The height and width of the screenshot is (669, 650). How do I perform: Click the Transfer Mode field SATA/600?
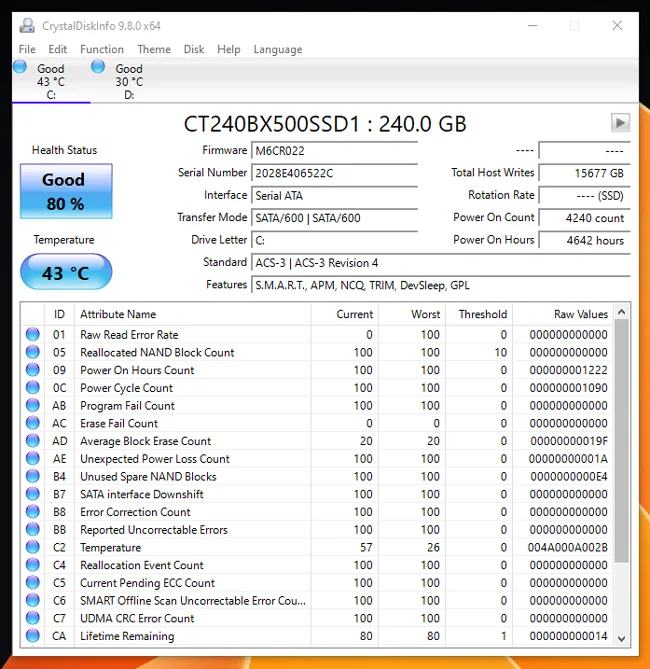pyautogui.click(x=334, y=218)
